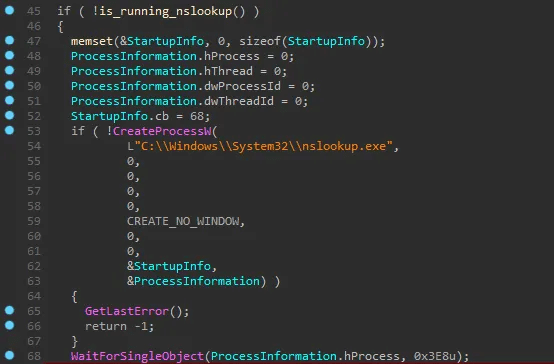
Task: Toggle breakpoint dot on line 66
Action: (10, 325)
